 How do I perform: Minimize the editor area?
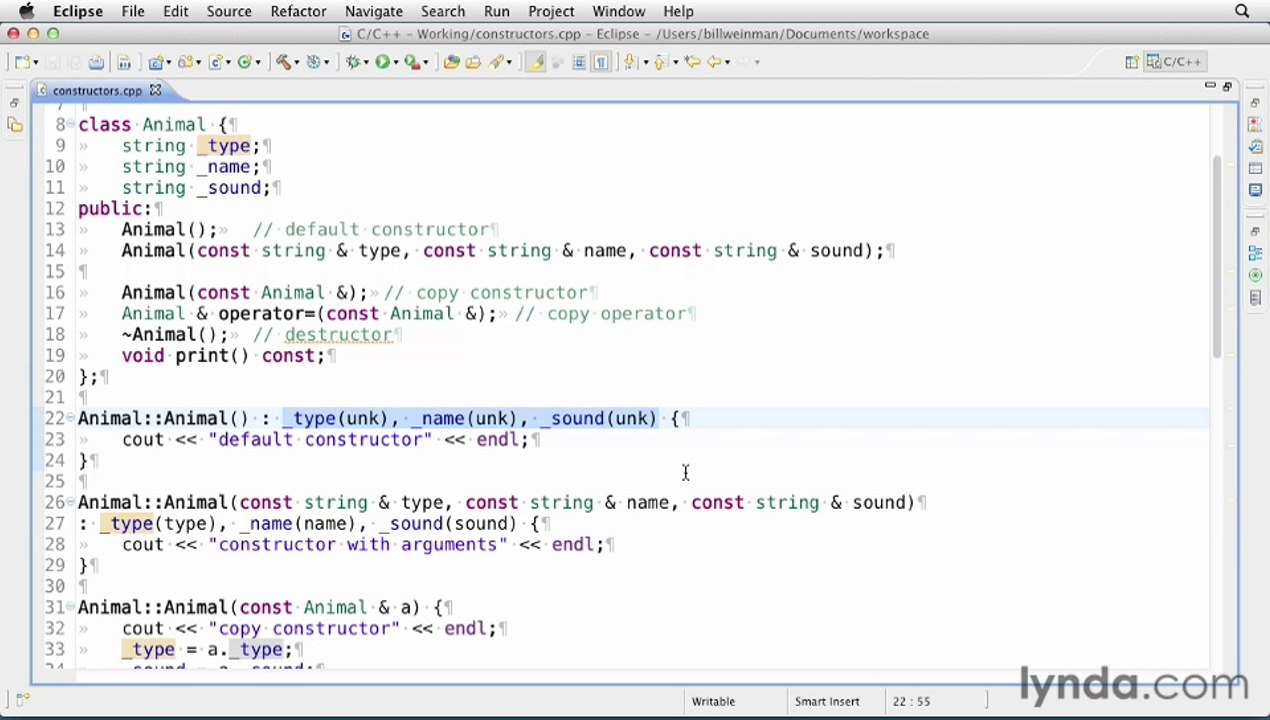(1210, 86)
